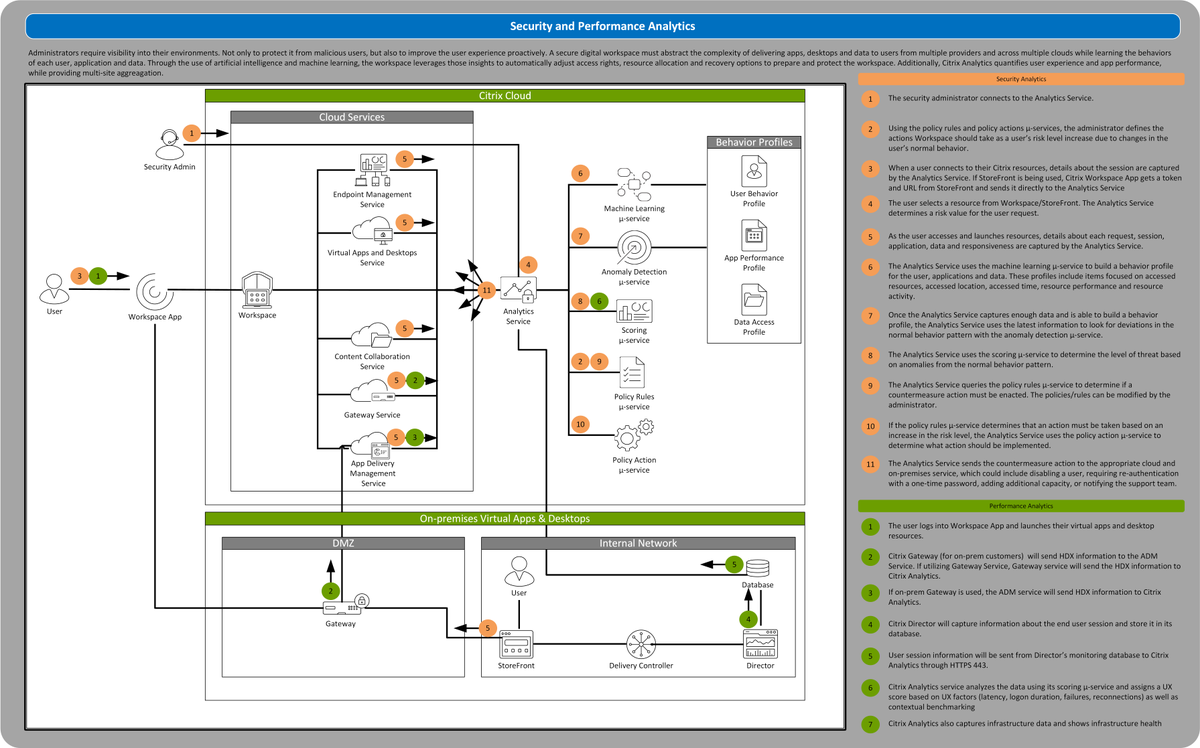Select the User icon inside Internal Network
1200x748 pixels.
click(x=517, y=571)
